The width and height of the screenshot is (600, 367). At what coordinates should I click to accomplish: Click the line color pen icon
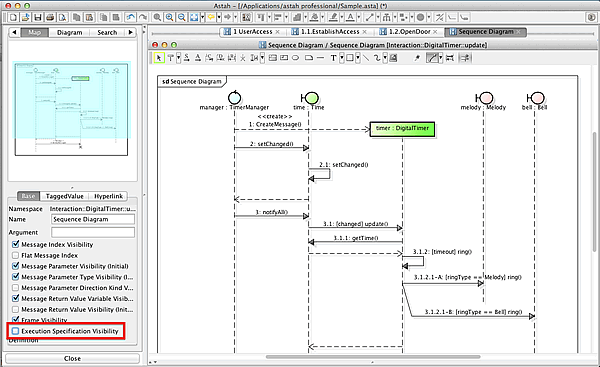[333, 17]
